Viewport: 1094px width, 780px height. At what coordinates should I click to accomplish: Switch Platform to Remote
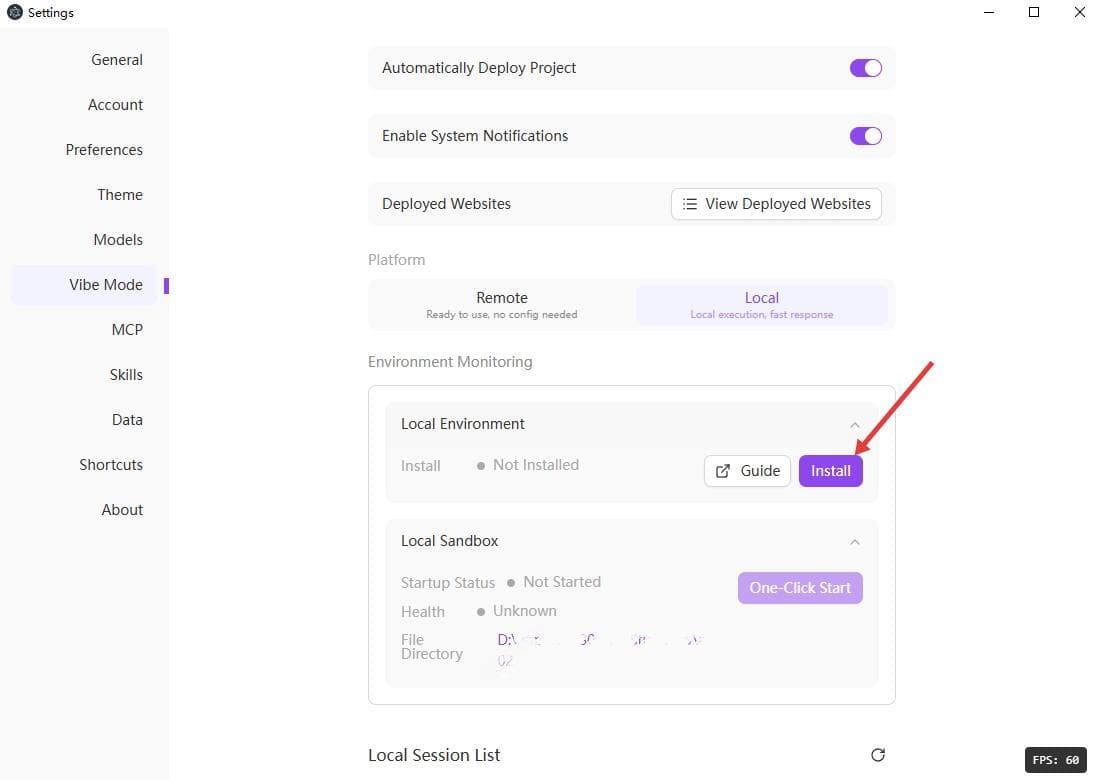coord(501,304)
